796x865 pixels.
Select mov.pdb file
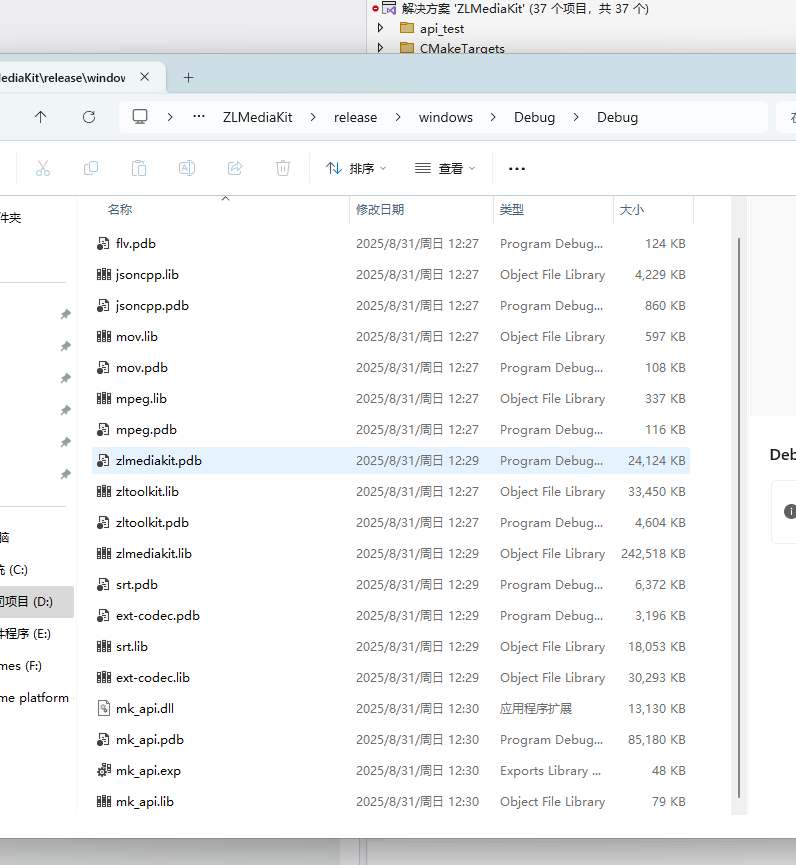coord(391,367)
